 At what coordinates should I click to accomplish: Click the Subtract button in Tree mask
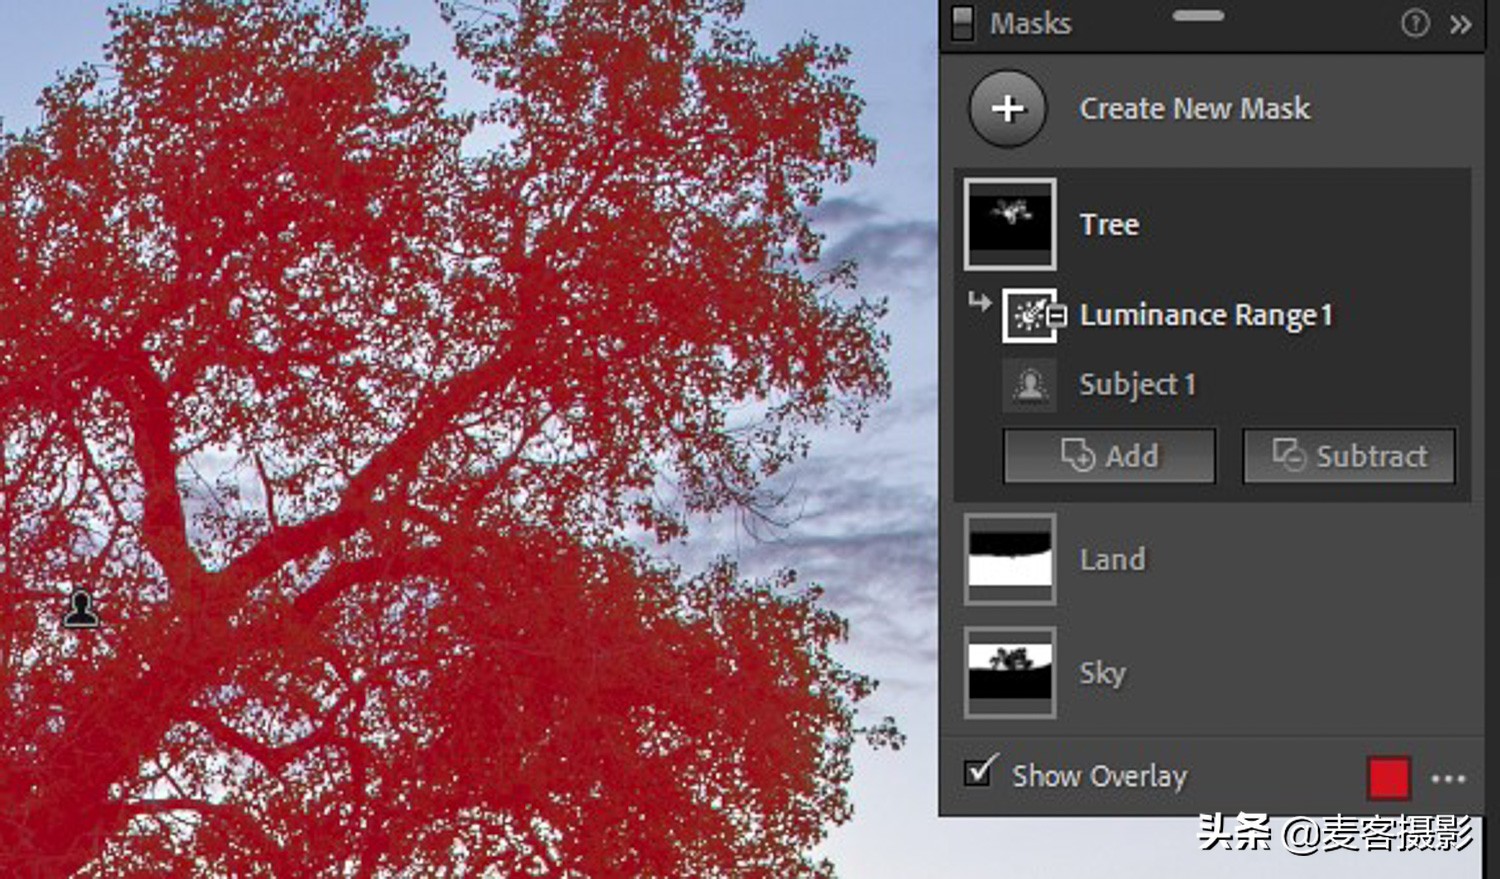pyautogui.click(x=1349, y=456)
